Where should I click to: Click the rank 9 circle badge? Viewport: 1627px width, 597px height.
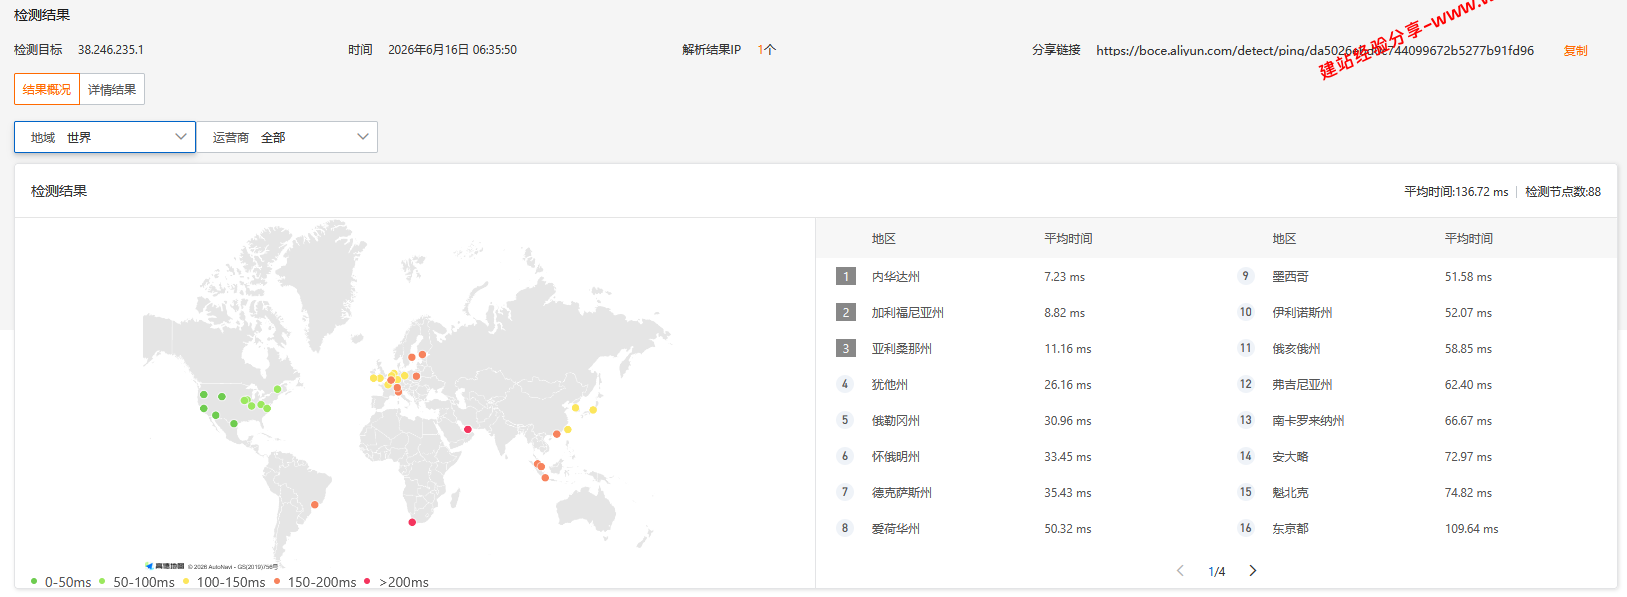[x=1245, y=276]
